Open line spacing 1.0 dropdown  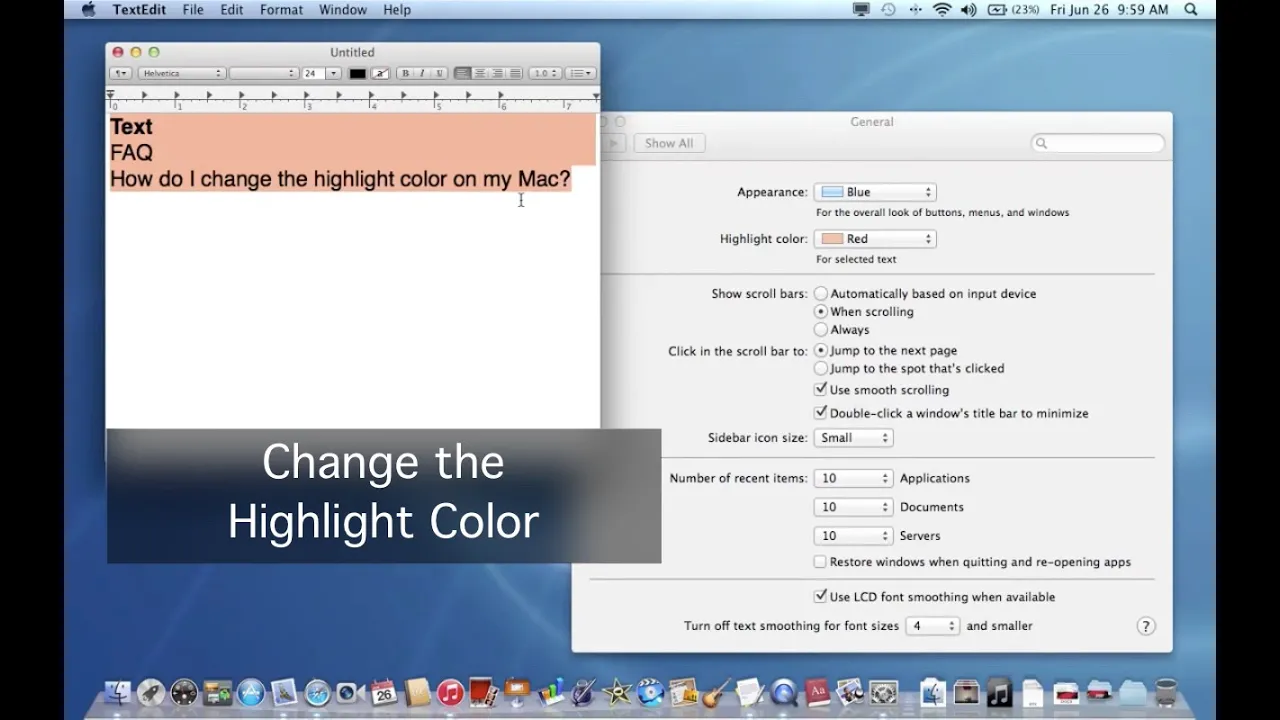point(544,73)
